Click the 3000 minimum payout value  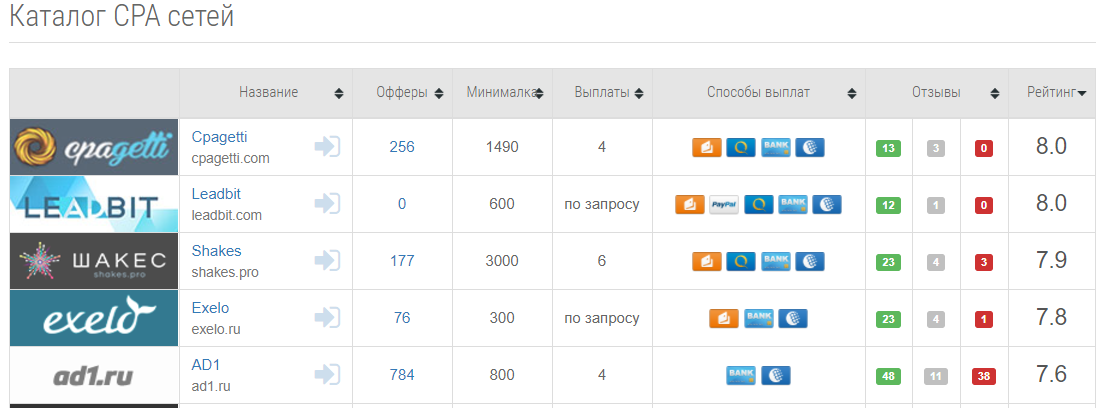[x=502, y=261]
